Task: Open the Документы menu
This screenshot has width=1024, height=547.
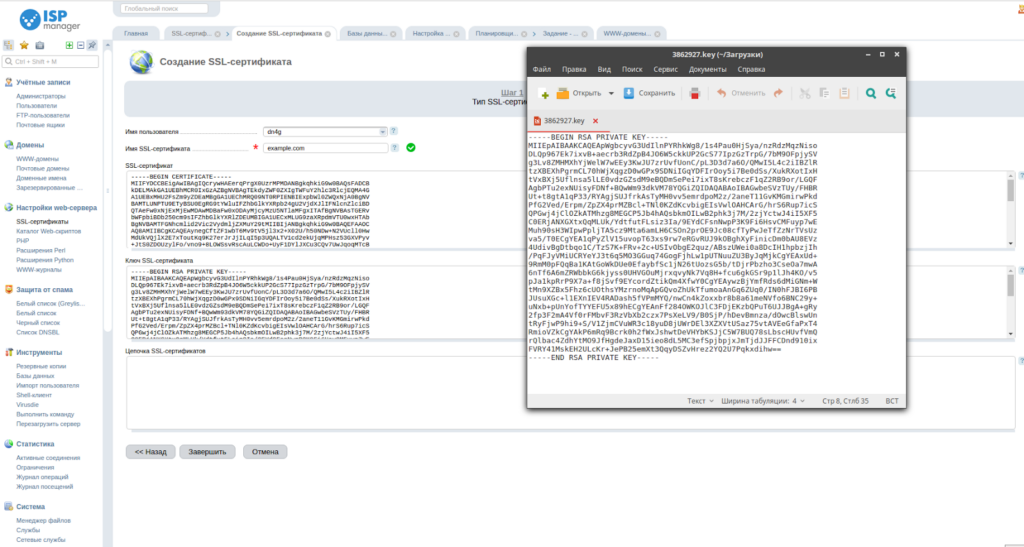Action: (708, 69)
